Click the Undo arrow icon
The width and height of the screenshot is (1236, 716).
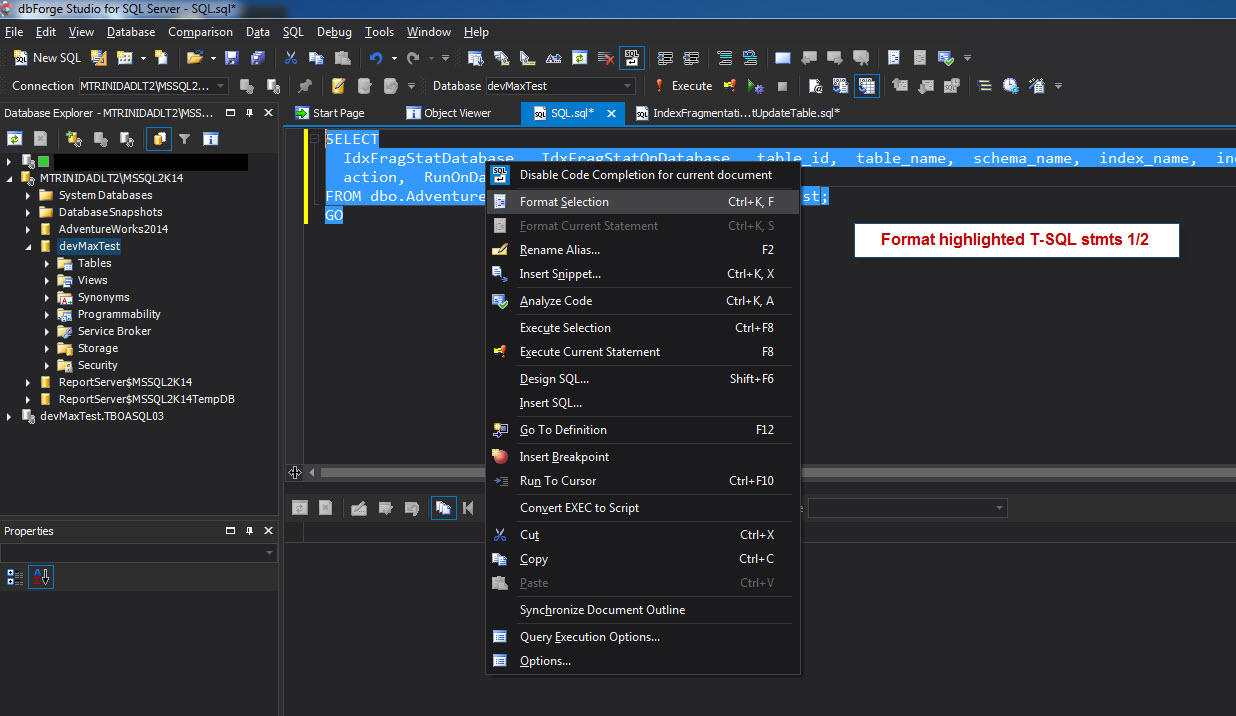click(376, 58)
